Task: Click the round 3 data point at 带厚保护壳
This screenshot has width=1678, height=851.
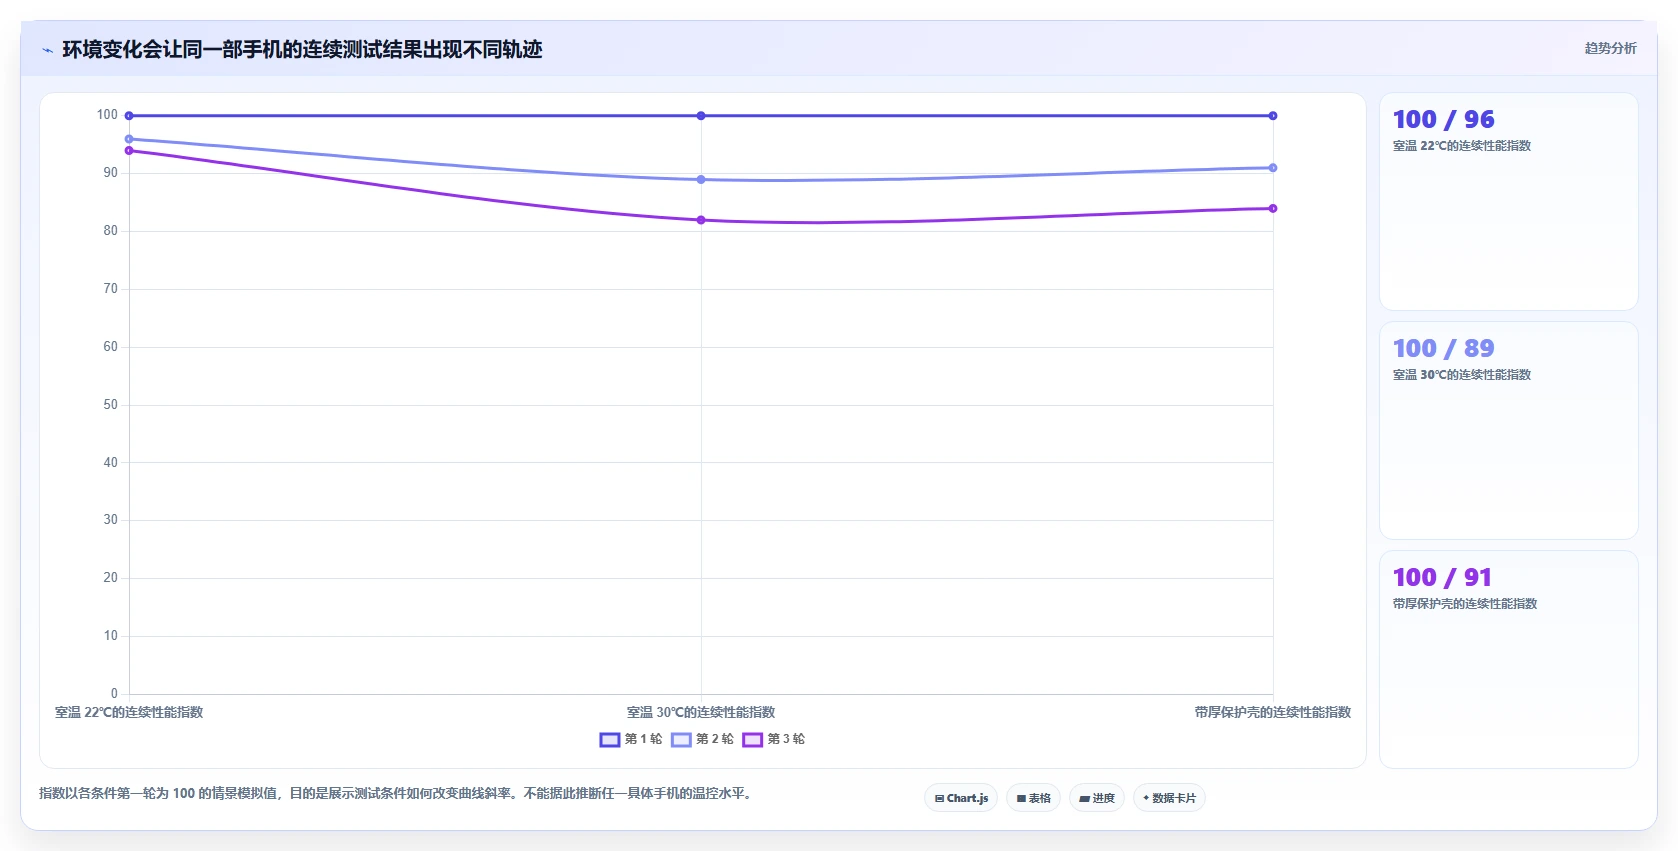Action: 1273,209
